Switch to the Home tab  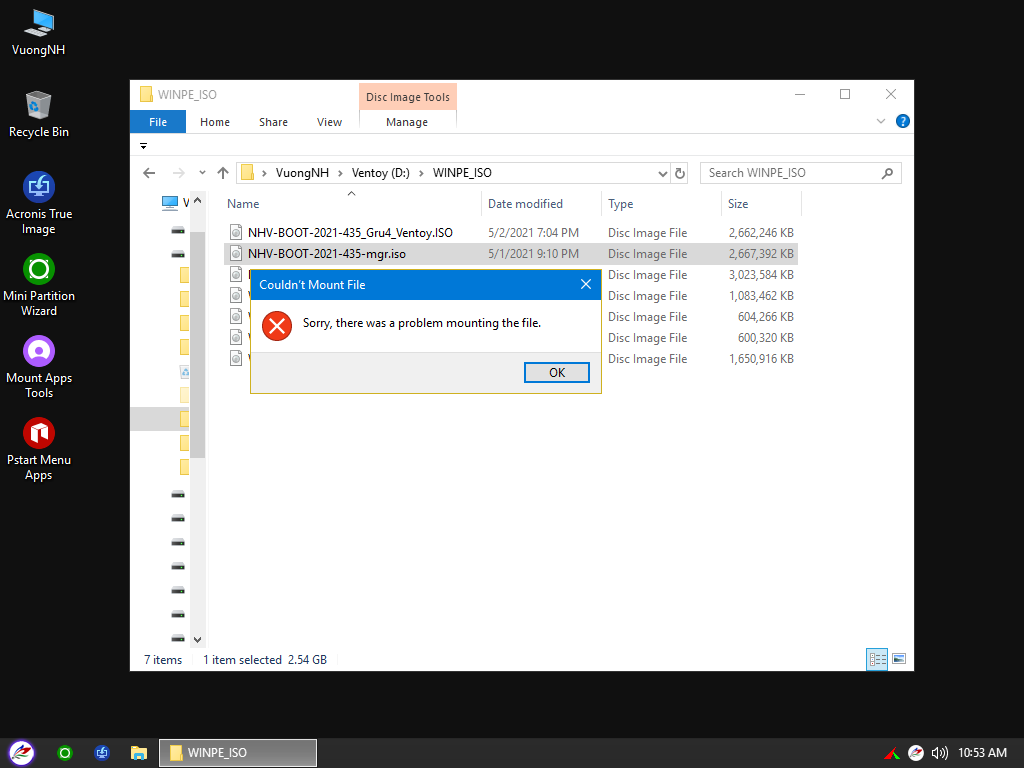tap(215, 122)
